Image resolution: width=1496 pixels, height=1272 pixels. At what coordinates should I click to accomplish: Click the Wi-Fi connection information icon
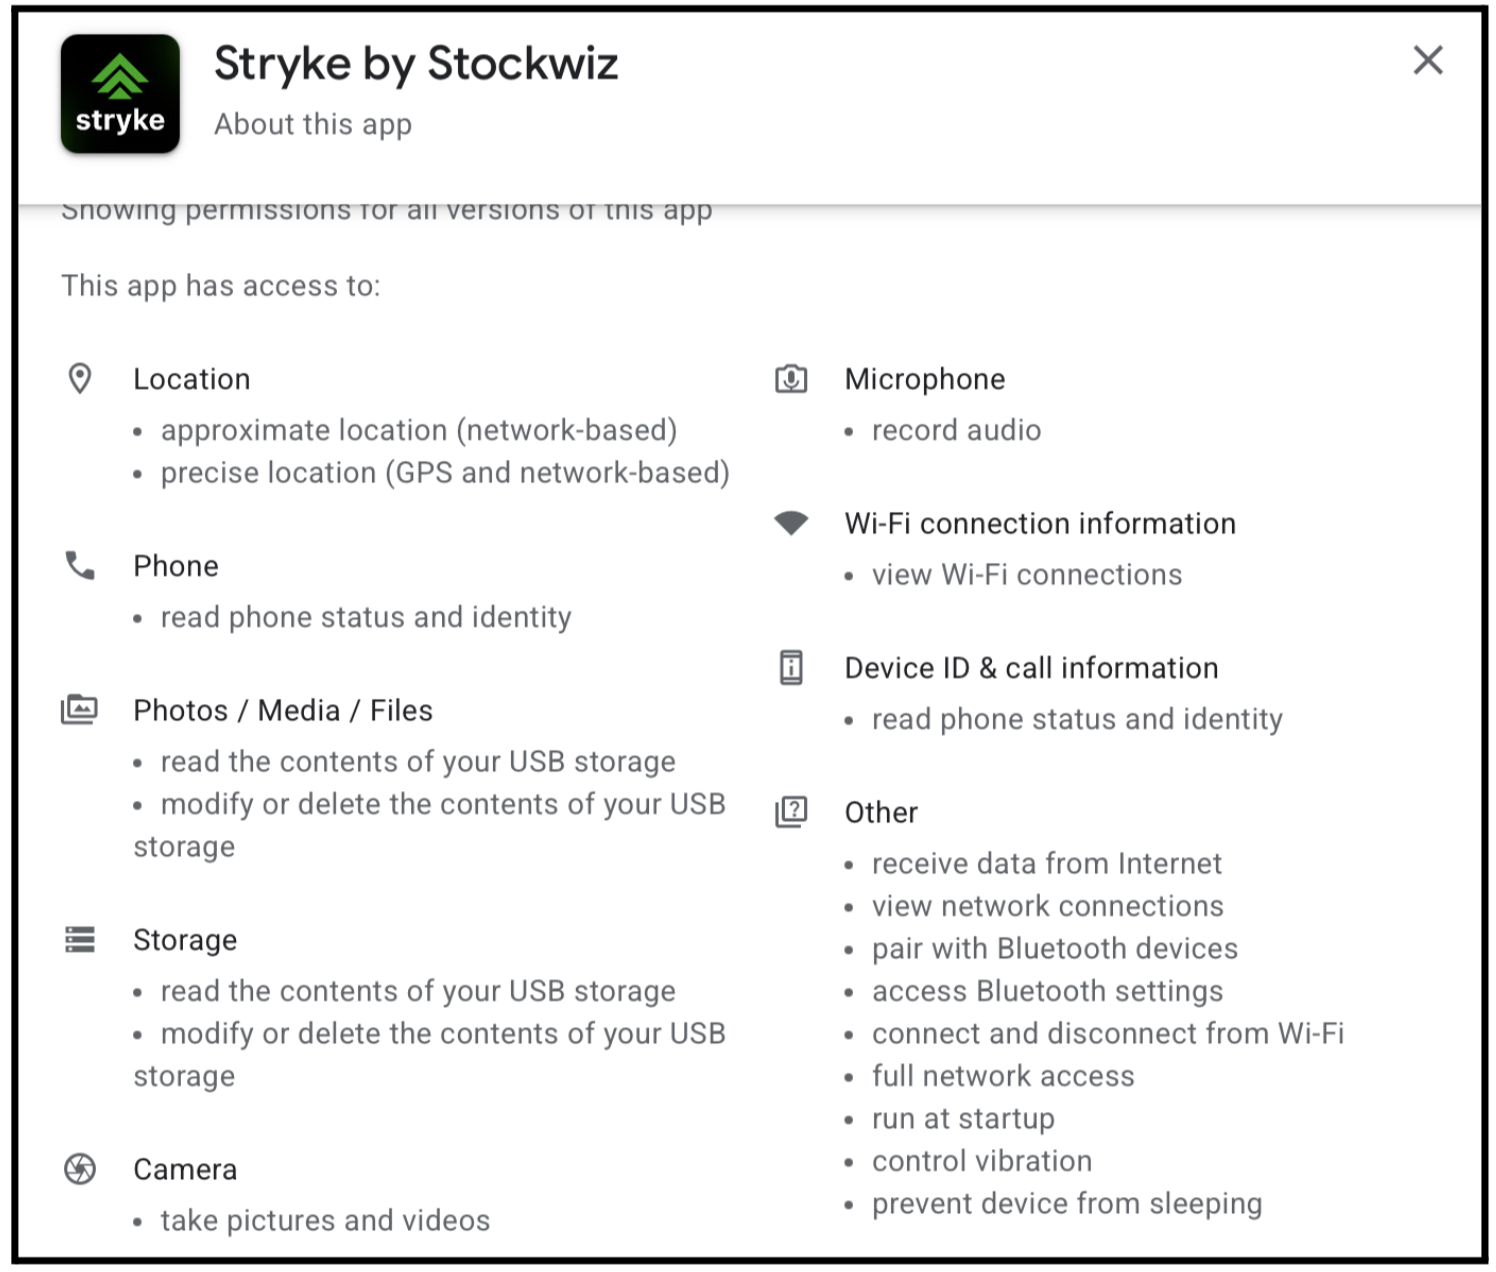pos(790,522)
